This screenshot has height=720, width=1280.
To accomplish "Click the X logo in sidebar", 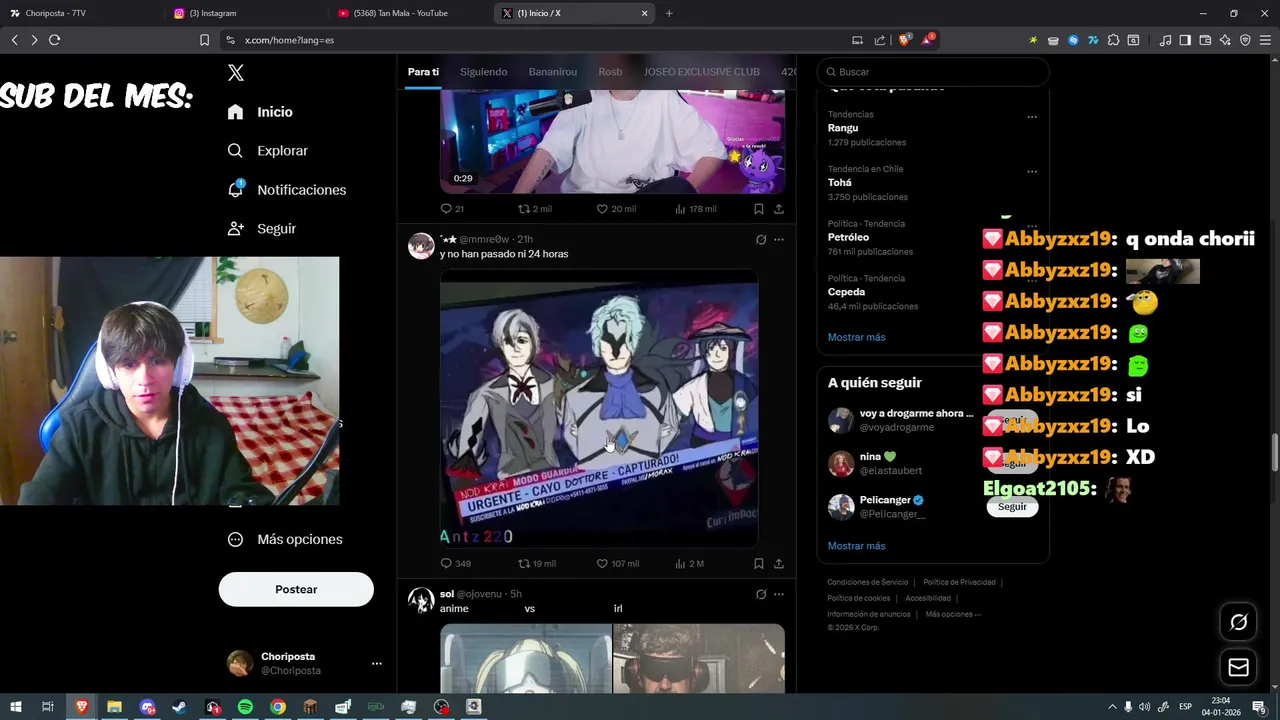I will tap(236, 73).
